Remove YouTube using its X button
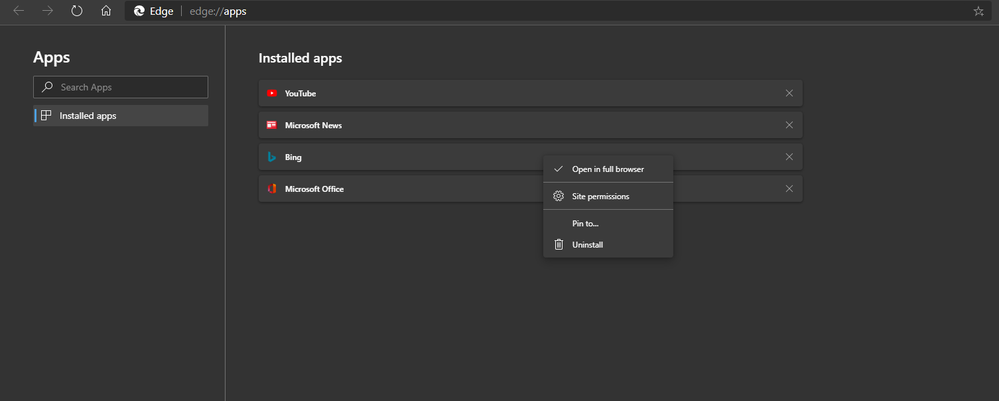999x401 pixels. (789, 93)
